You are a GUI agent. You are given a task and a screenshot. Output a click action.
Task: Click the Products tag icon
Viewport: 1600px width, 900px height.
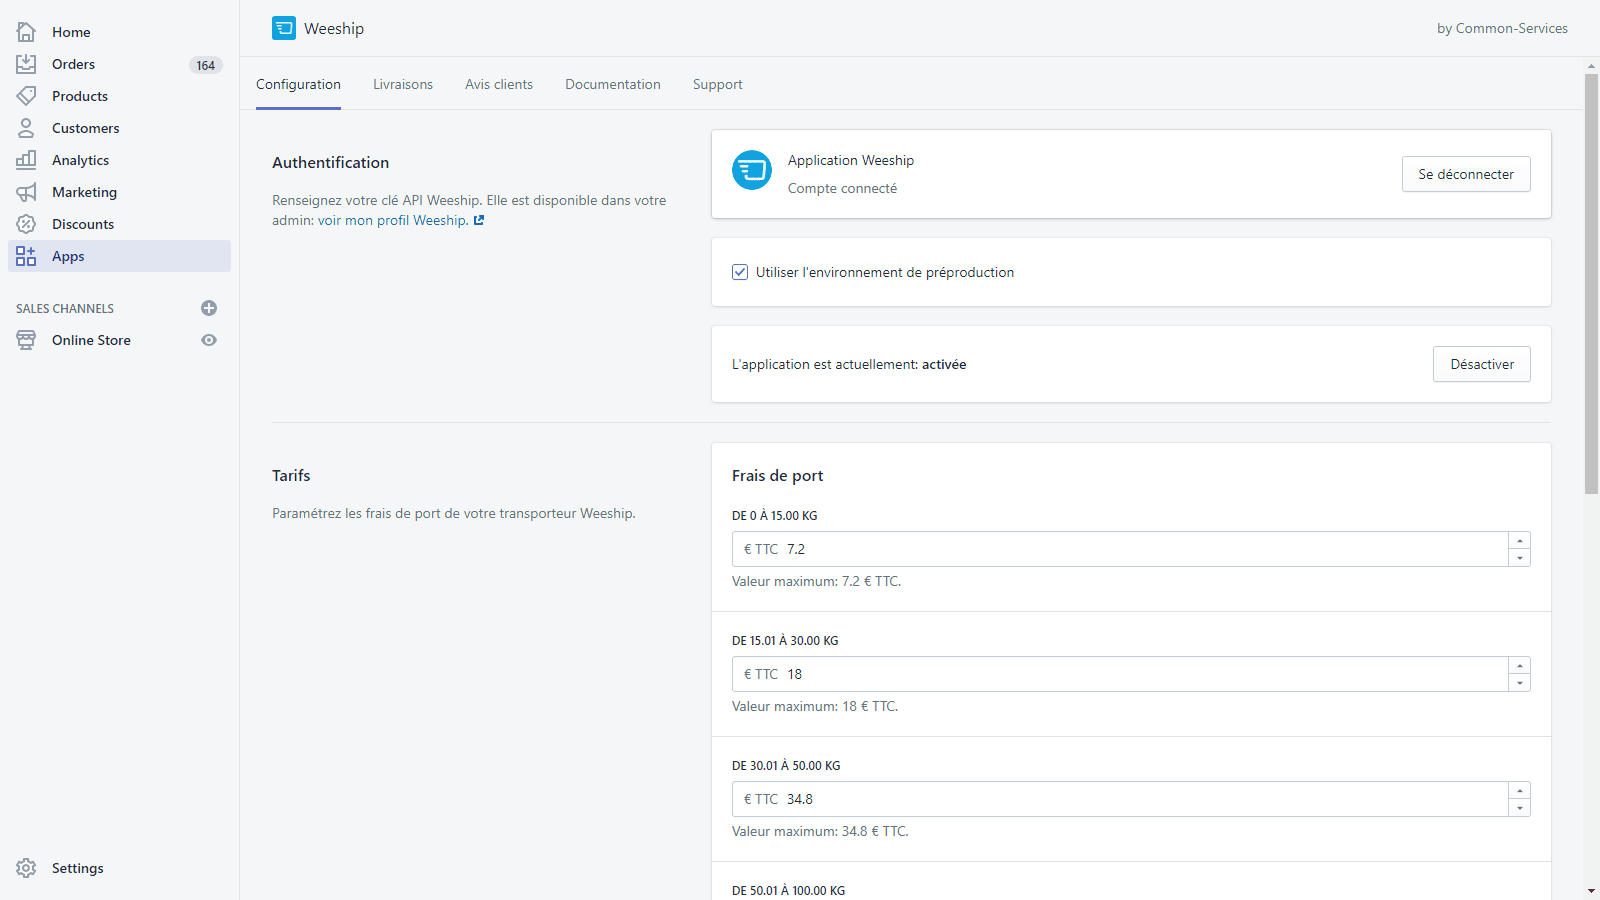point(26,96)
